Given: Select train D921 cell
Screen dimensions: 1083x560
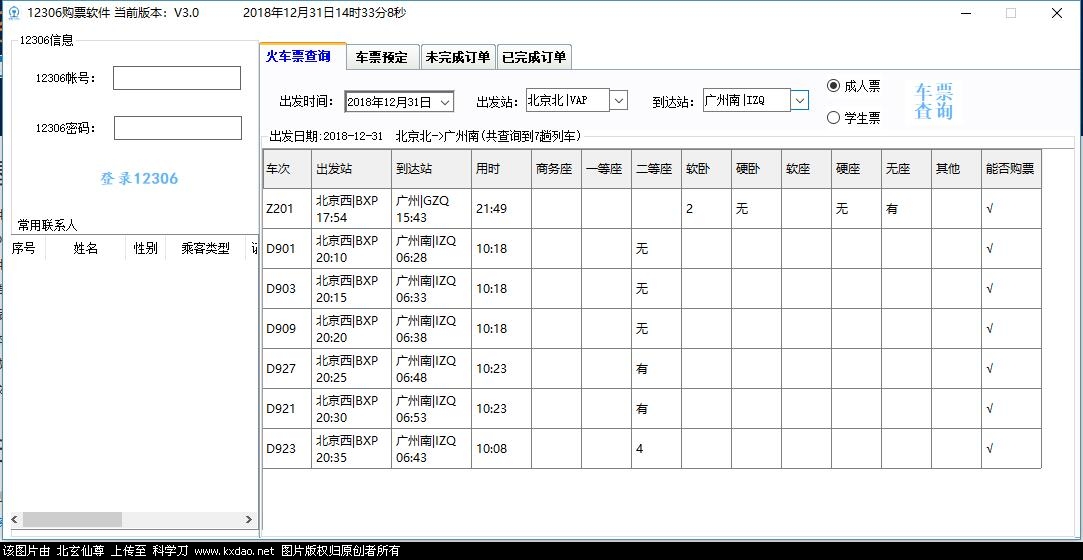Looking at the screenshot, I should [x=287, y=409].
